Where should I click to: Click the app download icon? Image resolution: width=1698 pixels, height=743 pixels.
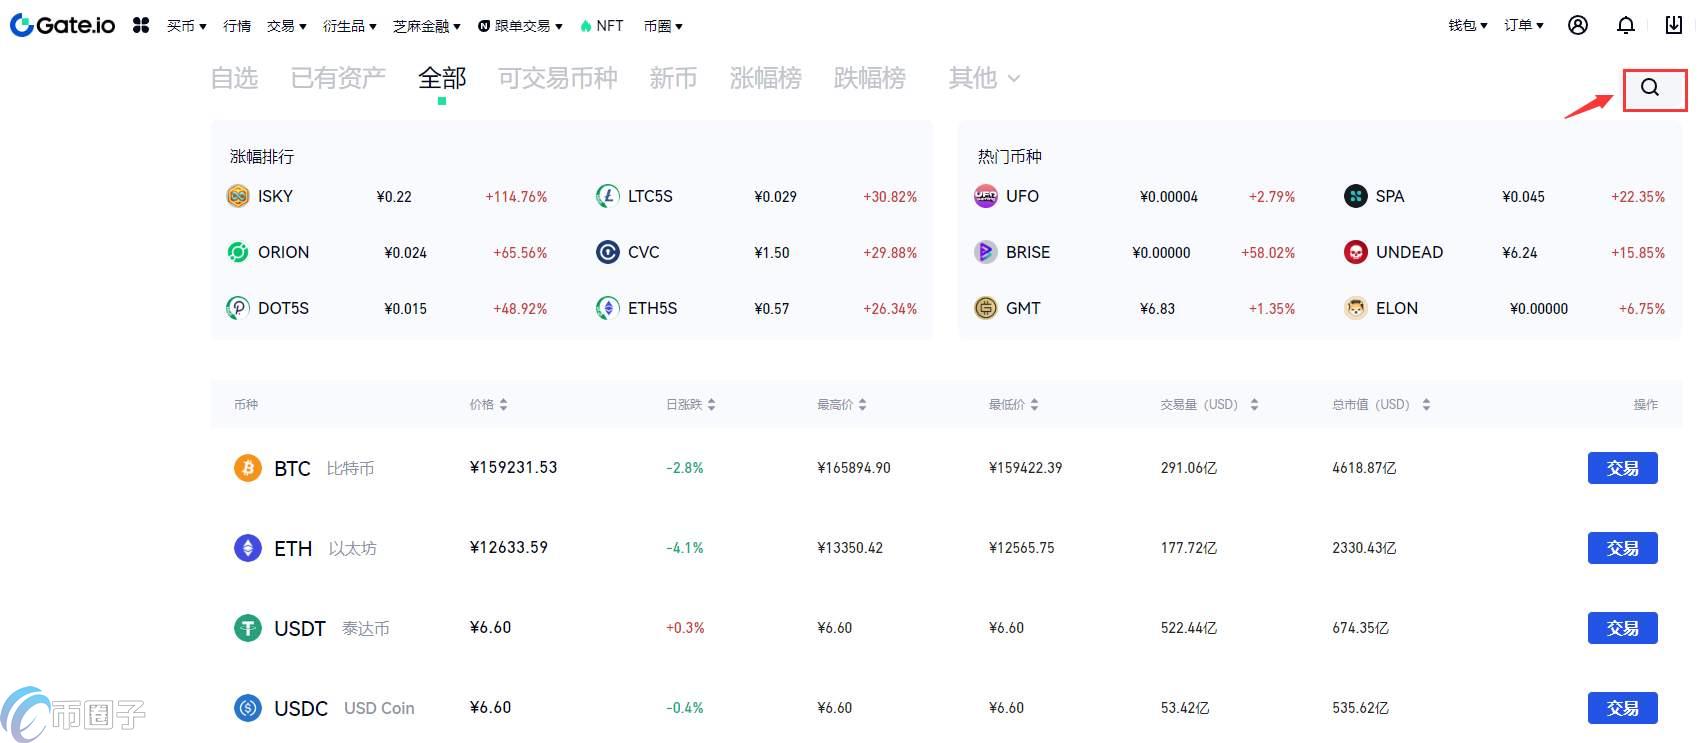(x=1674, y=25)
